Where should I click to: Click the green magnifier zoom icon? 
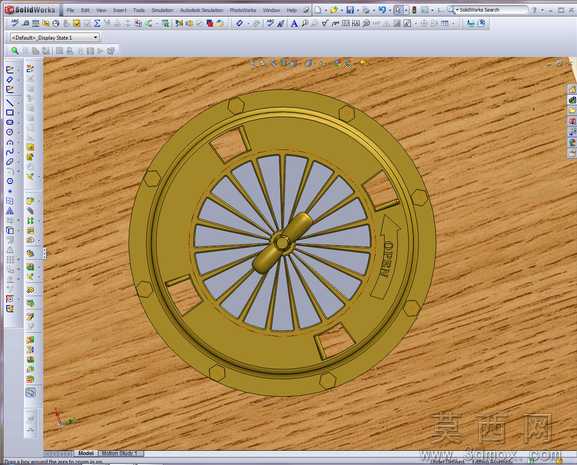point(15,51)
